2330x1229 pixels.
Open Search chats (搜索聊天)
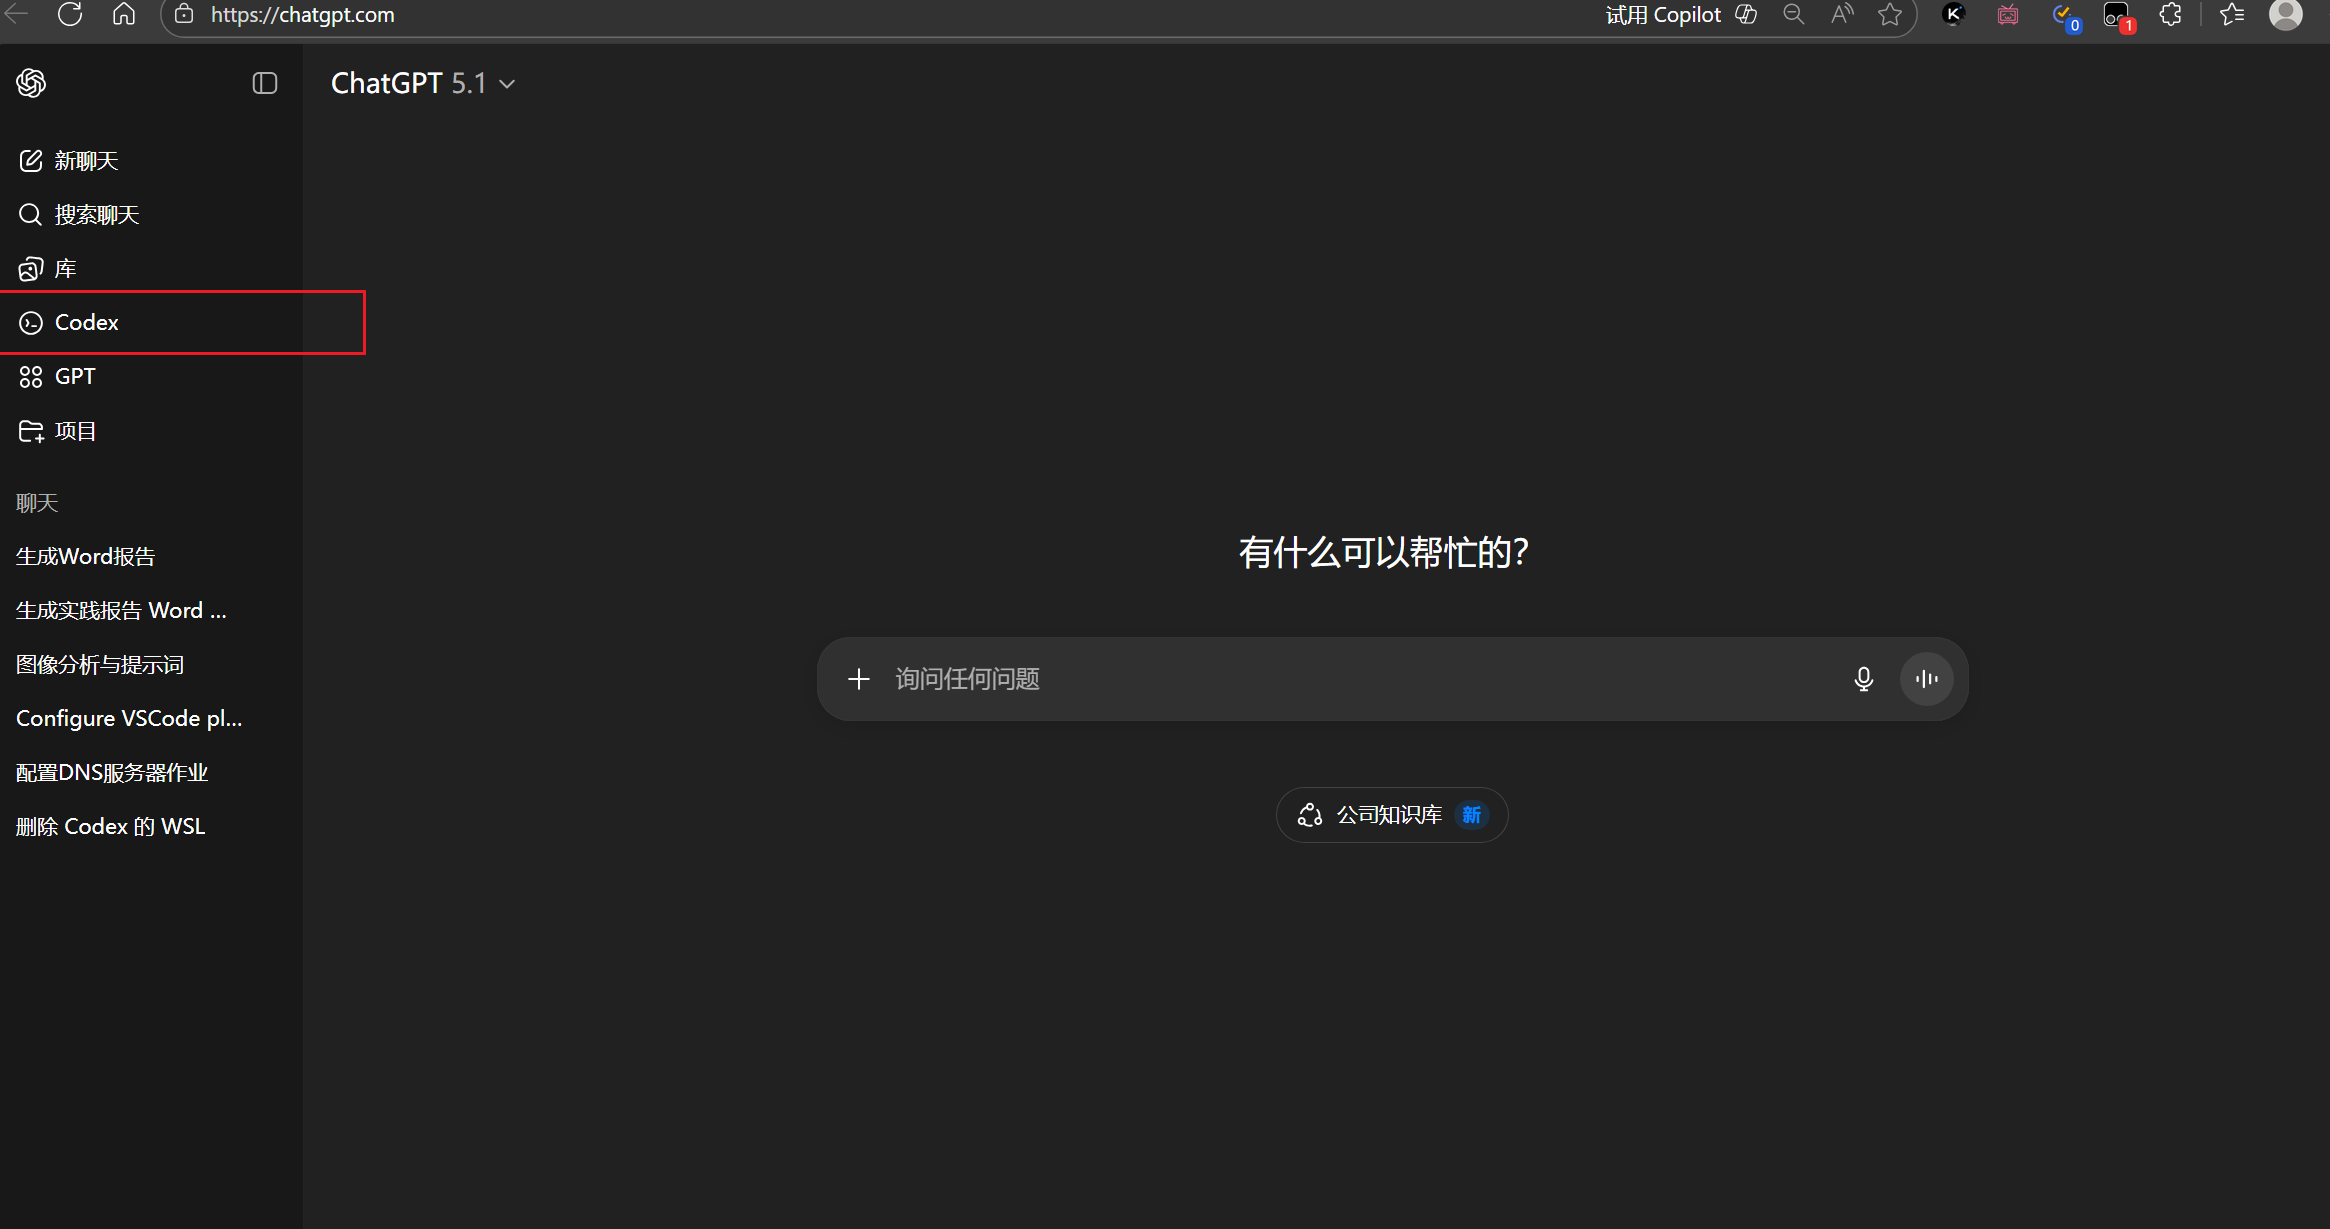[x=96, y=215]
